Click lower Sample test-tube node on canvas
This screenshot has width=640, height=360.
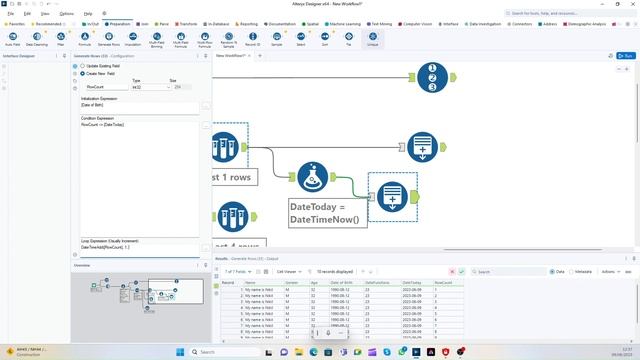233,217
